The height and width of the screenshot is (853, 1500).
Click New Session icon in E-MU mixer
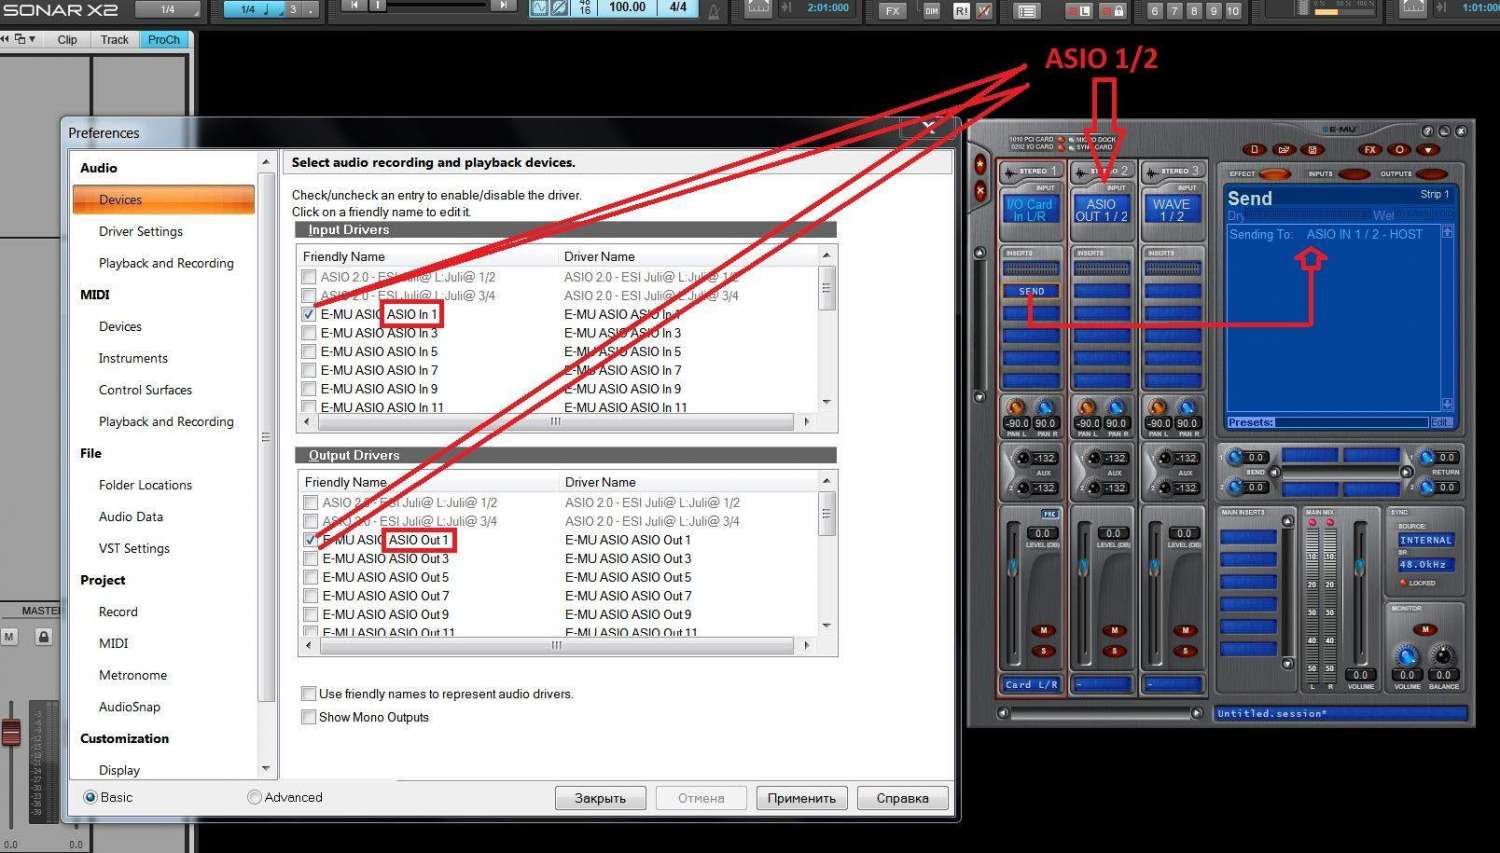1255,150
